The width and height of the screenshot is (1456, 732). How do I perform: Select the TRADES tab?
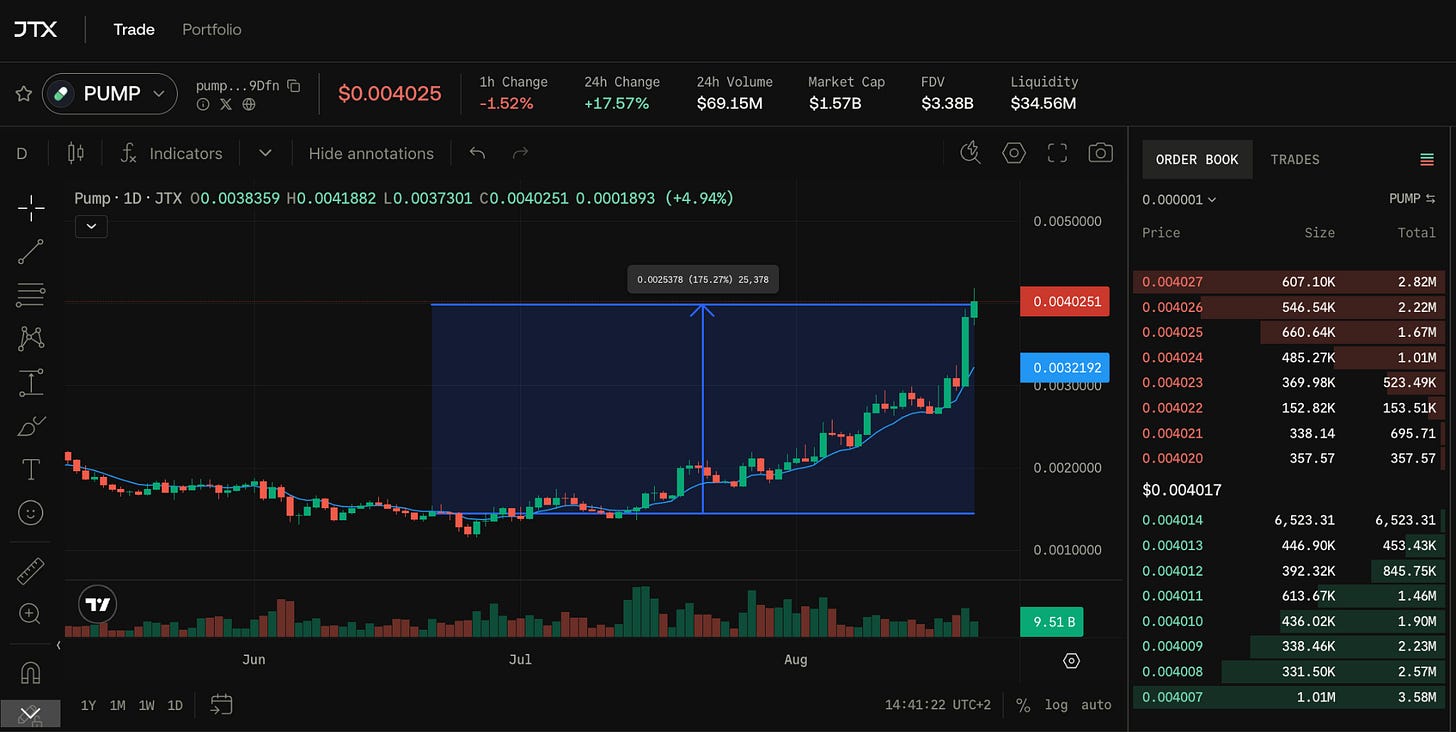click(1295, 159)
